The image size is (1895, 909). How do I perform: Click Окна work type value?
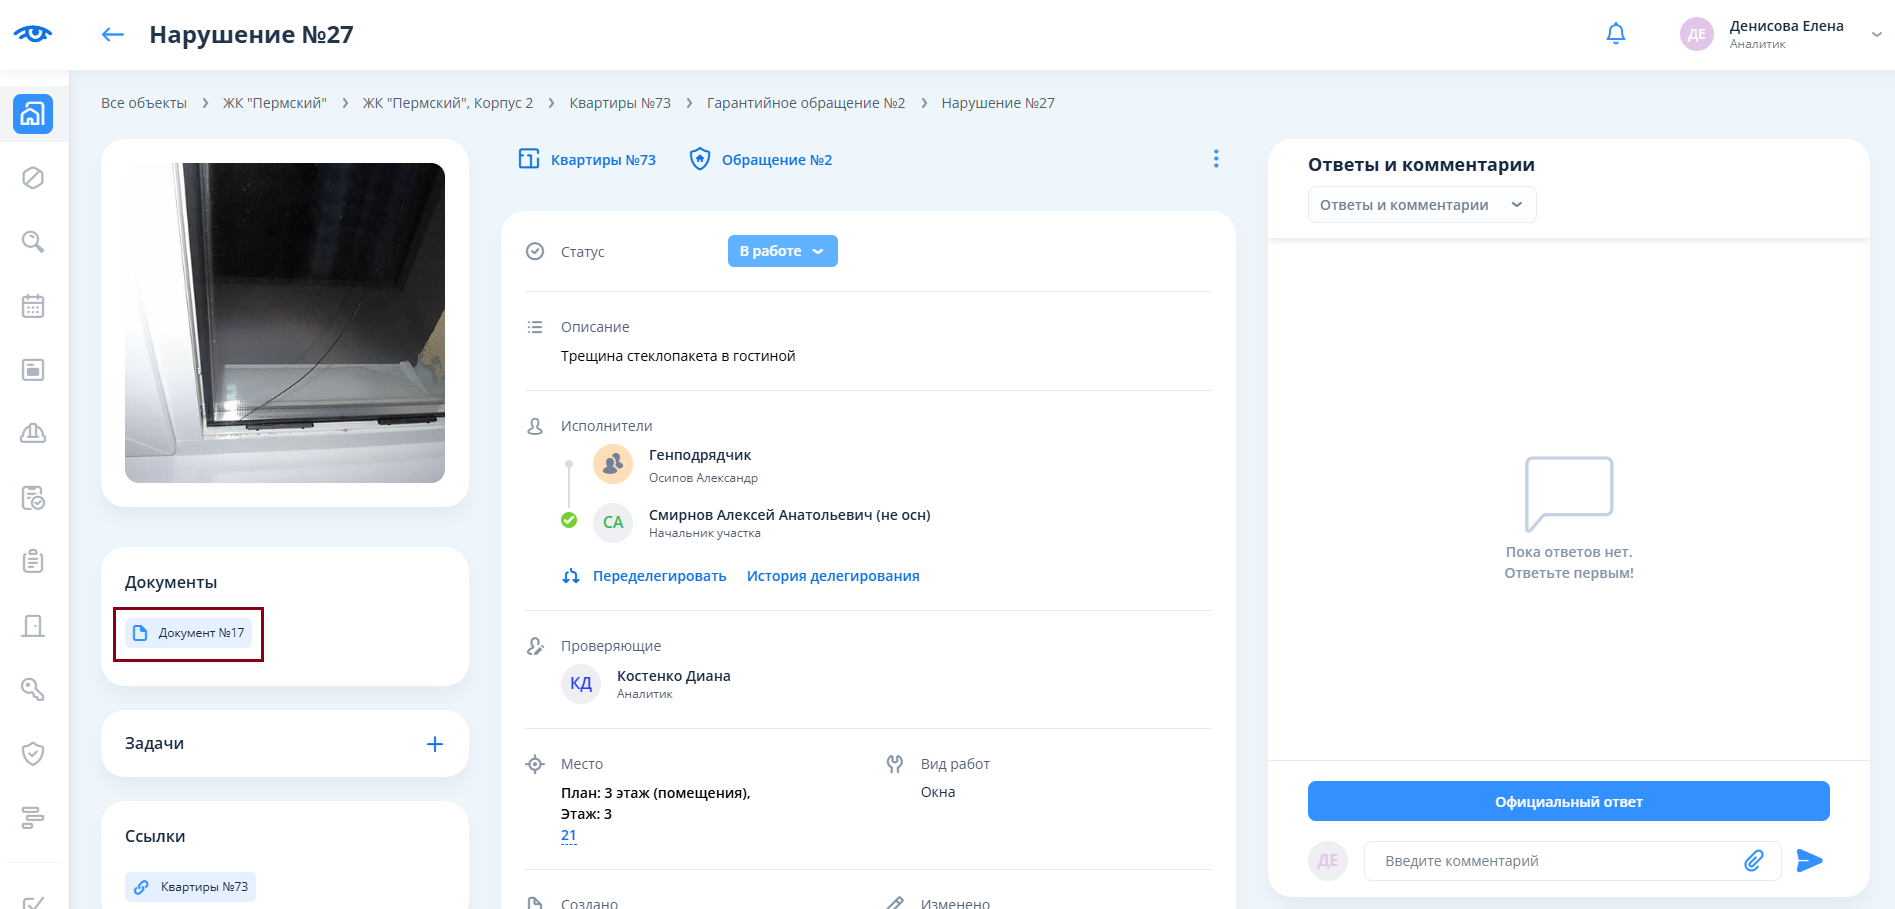click(938, 792)
